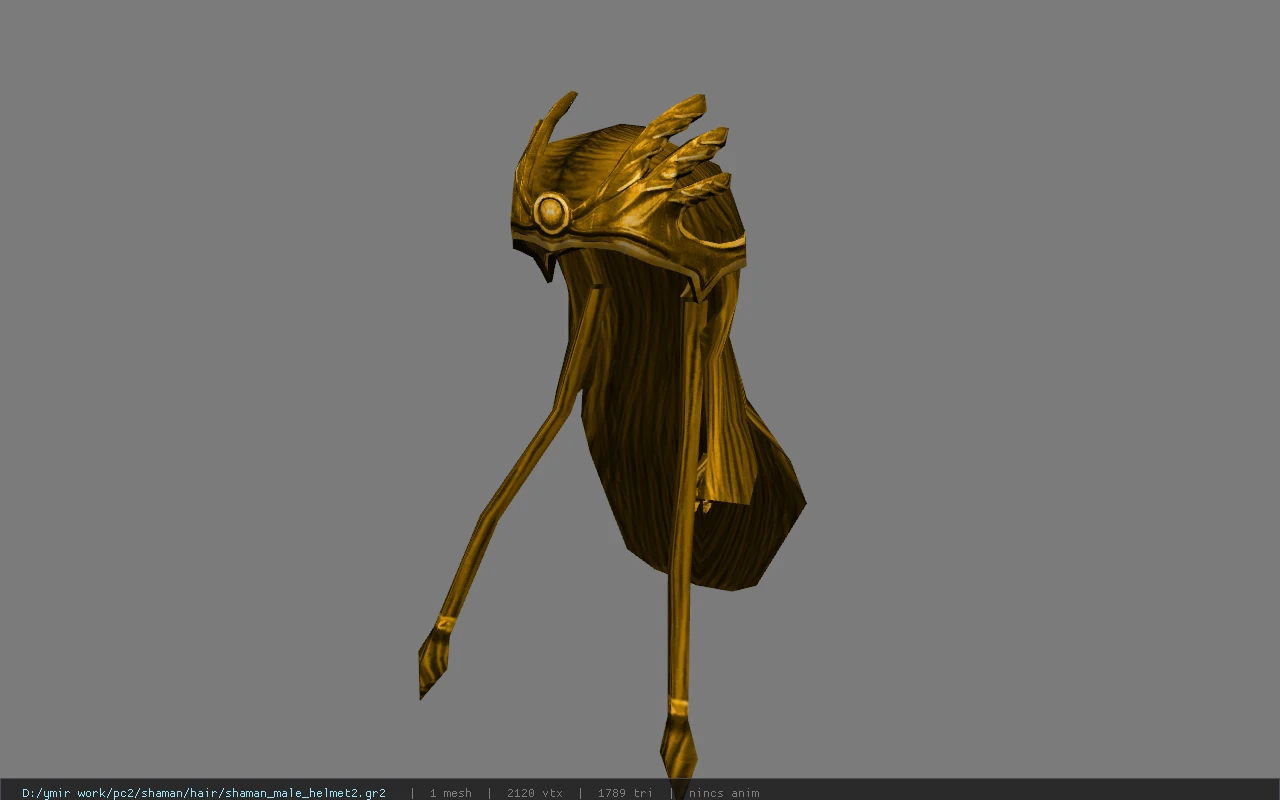Click the '1789 tri' triangle count
Screen dimensions: 1280x800
tap(625, 793)
